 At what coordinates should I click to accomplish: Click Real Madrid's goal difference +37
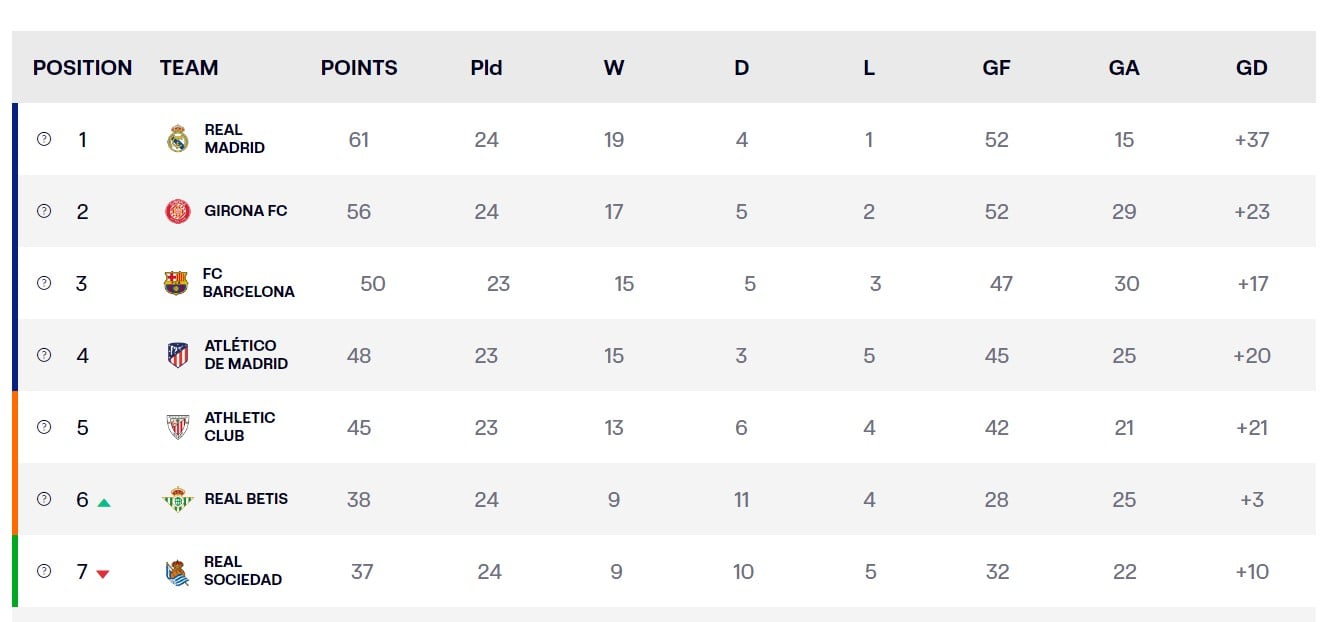click(x=1251, y=140)
